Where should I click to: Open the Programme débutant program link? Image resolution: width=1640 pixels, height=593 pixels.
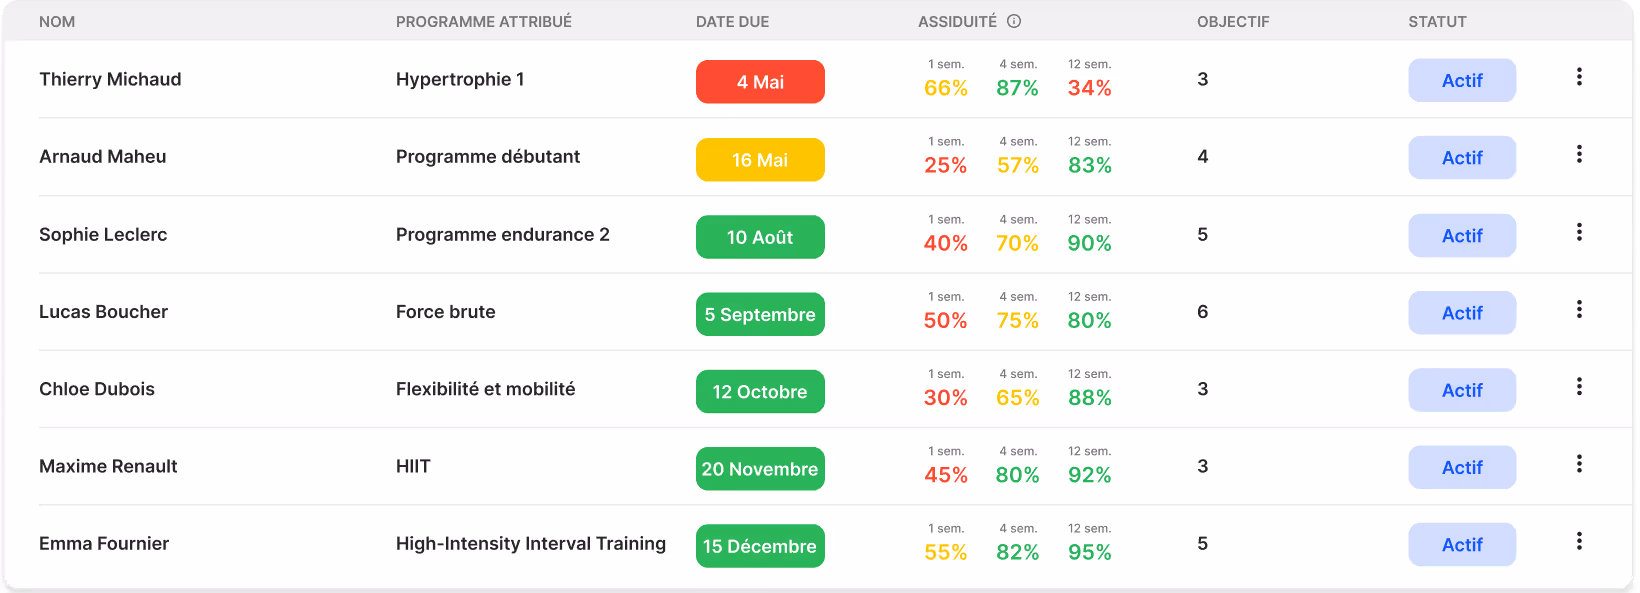point(488,157)
